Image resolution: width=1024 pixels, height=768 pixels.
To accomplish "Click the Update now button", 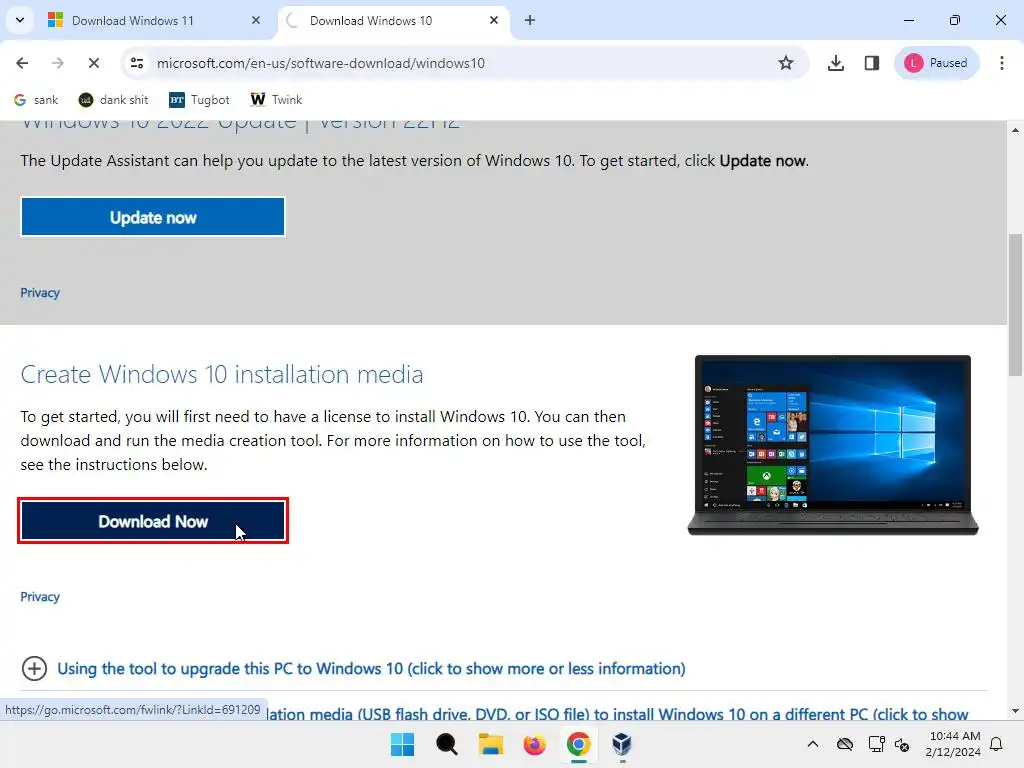I will 153,217.
